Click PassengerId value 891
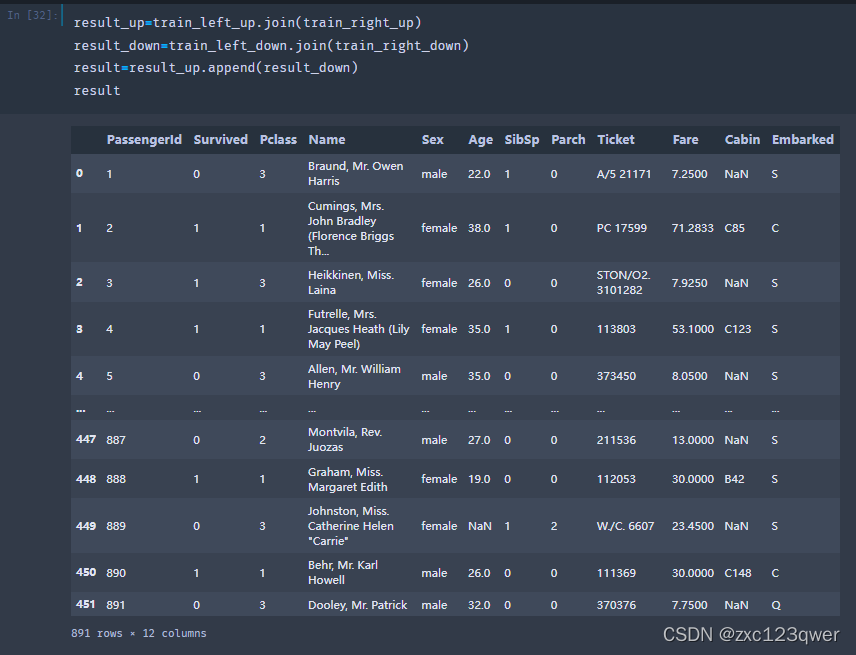Viewport: 856px width, 655px height. point(116,605)
